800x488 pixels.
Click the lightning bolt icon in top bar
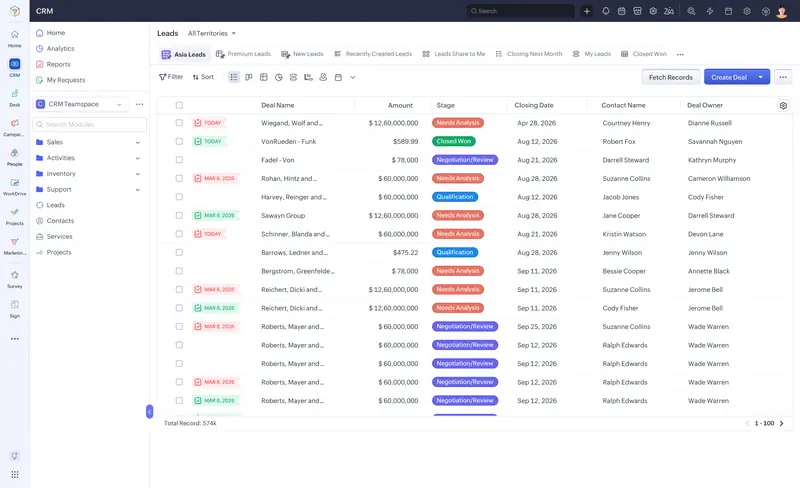pyautogui.click(x=710, y=11)
